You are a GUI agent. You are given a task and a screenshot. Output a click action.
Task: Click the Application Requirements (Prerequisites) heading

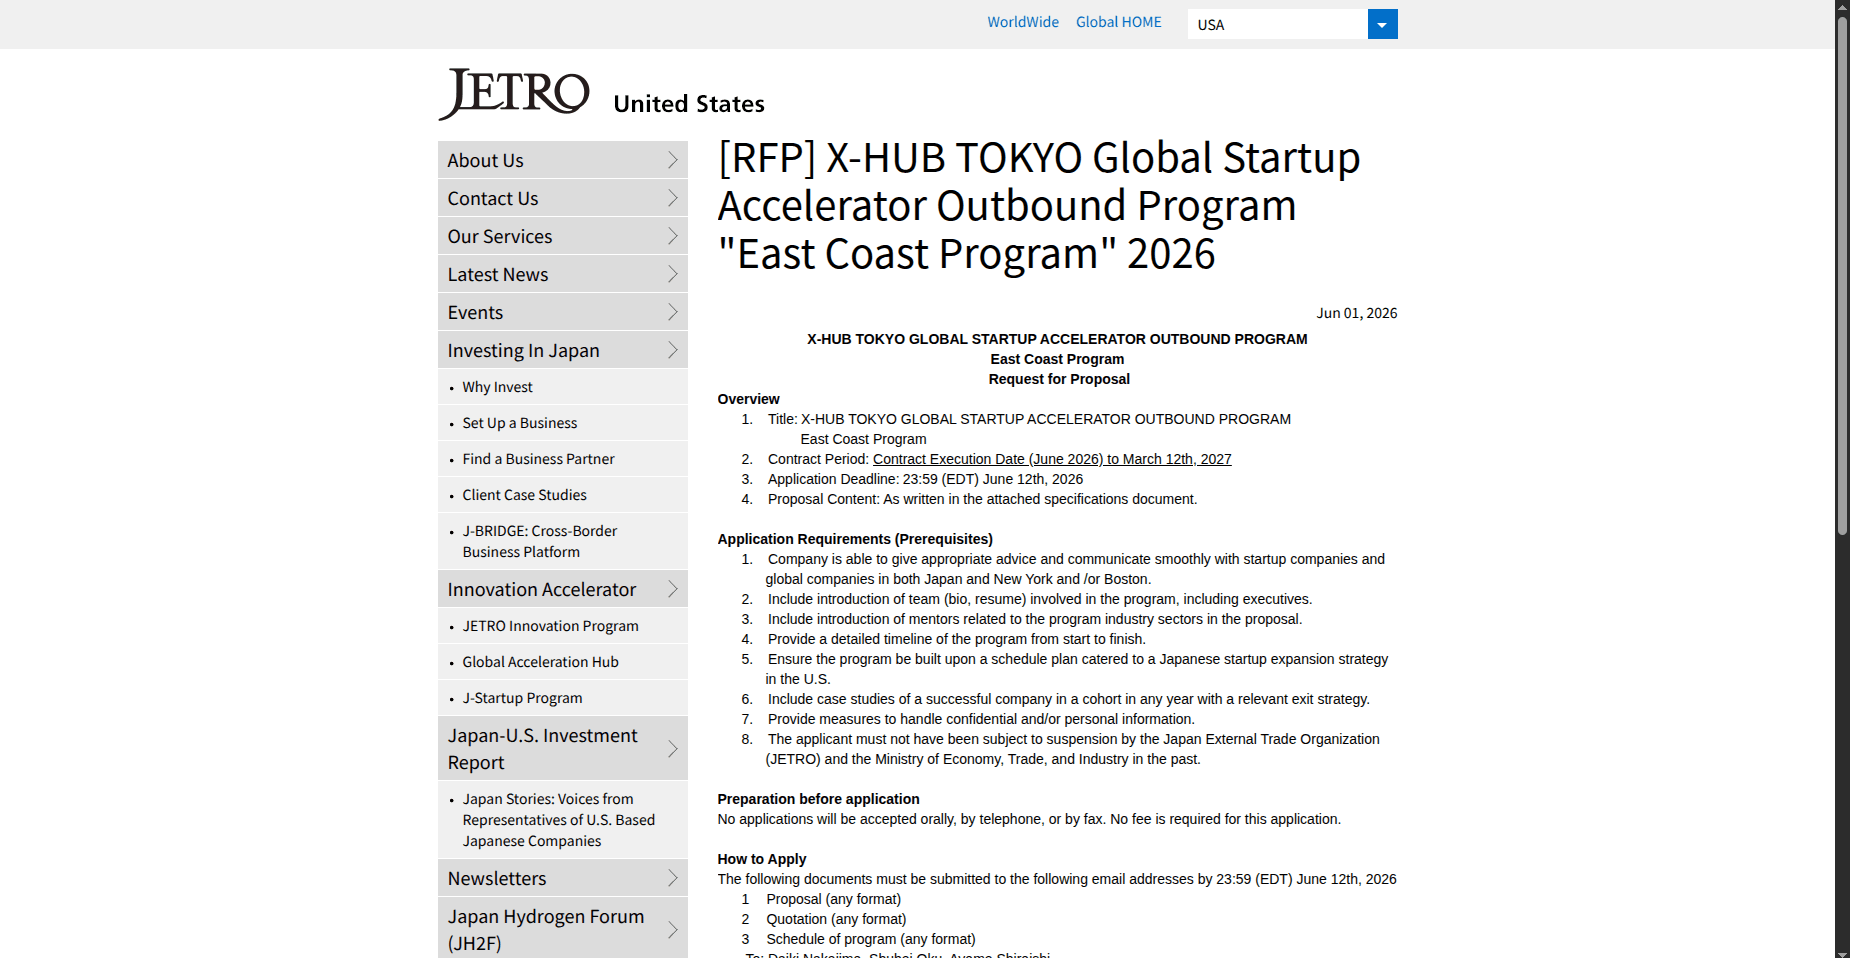point(855,539)
